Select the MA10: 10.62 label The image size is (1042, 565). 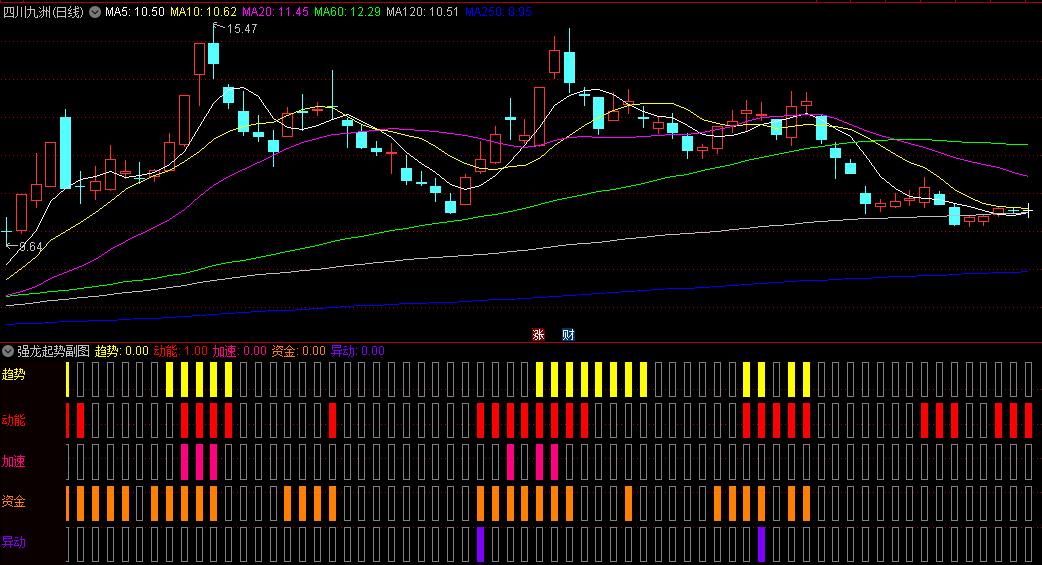(203, 11)
